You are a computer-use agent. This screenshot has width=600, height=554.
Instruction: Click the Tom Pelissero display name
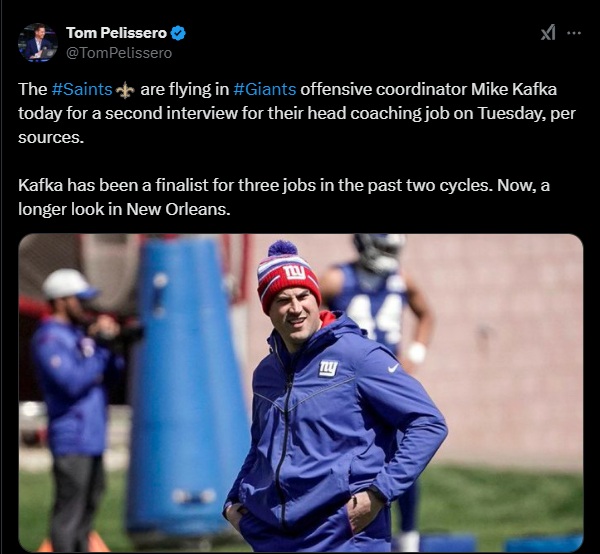pyautogui.click(x=116, y=33)
